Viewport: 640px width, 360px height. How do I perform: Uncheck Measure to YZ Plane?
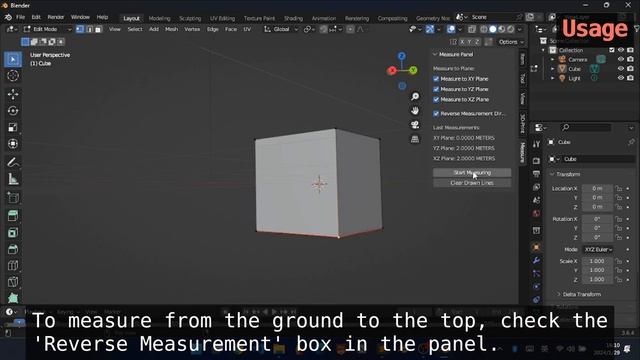(x=436, y=89)
